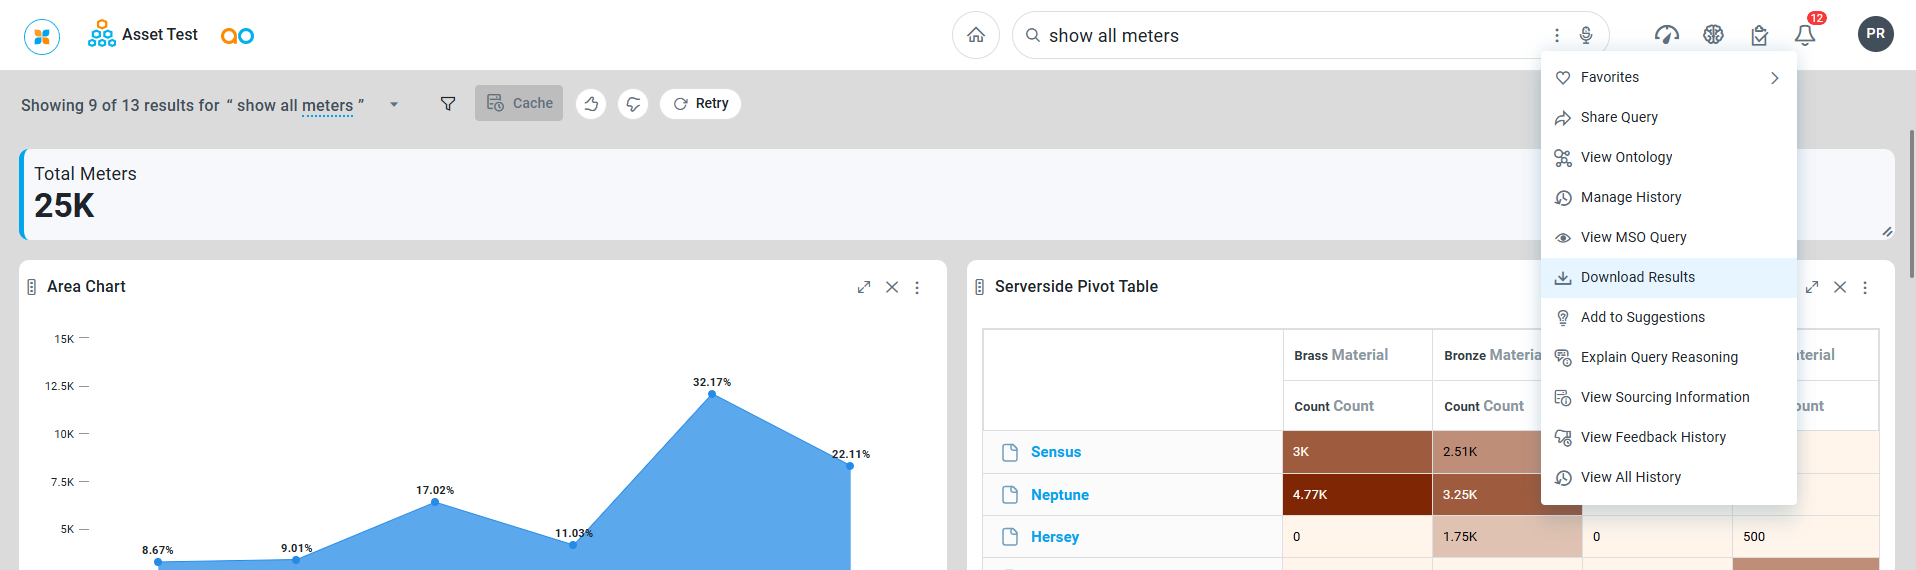Open the dashboard speedometer icon
The image size is (1916, 570).
click(x=1666, y=36)
